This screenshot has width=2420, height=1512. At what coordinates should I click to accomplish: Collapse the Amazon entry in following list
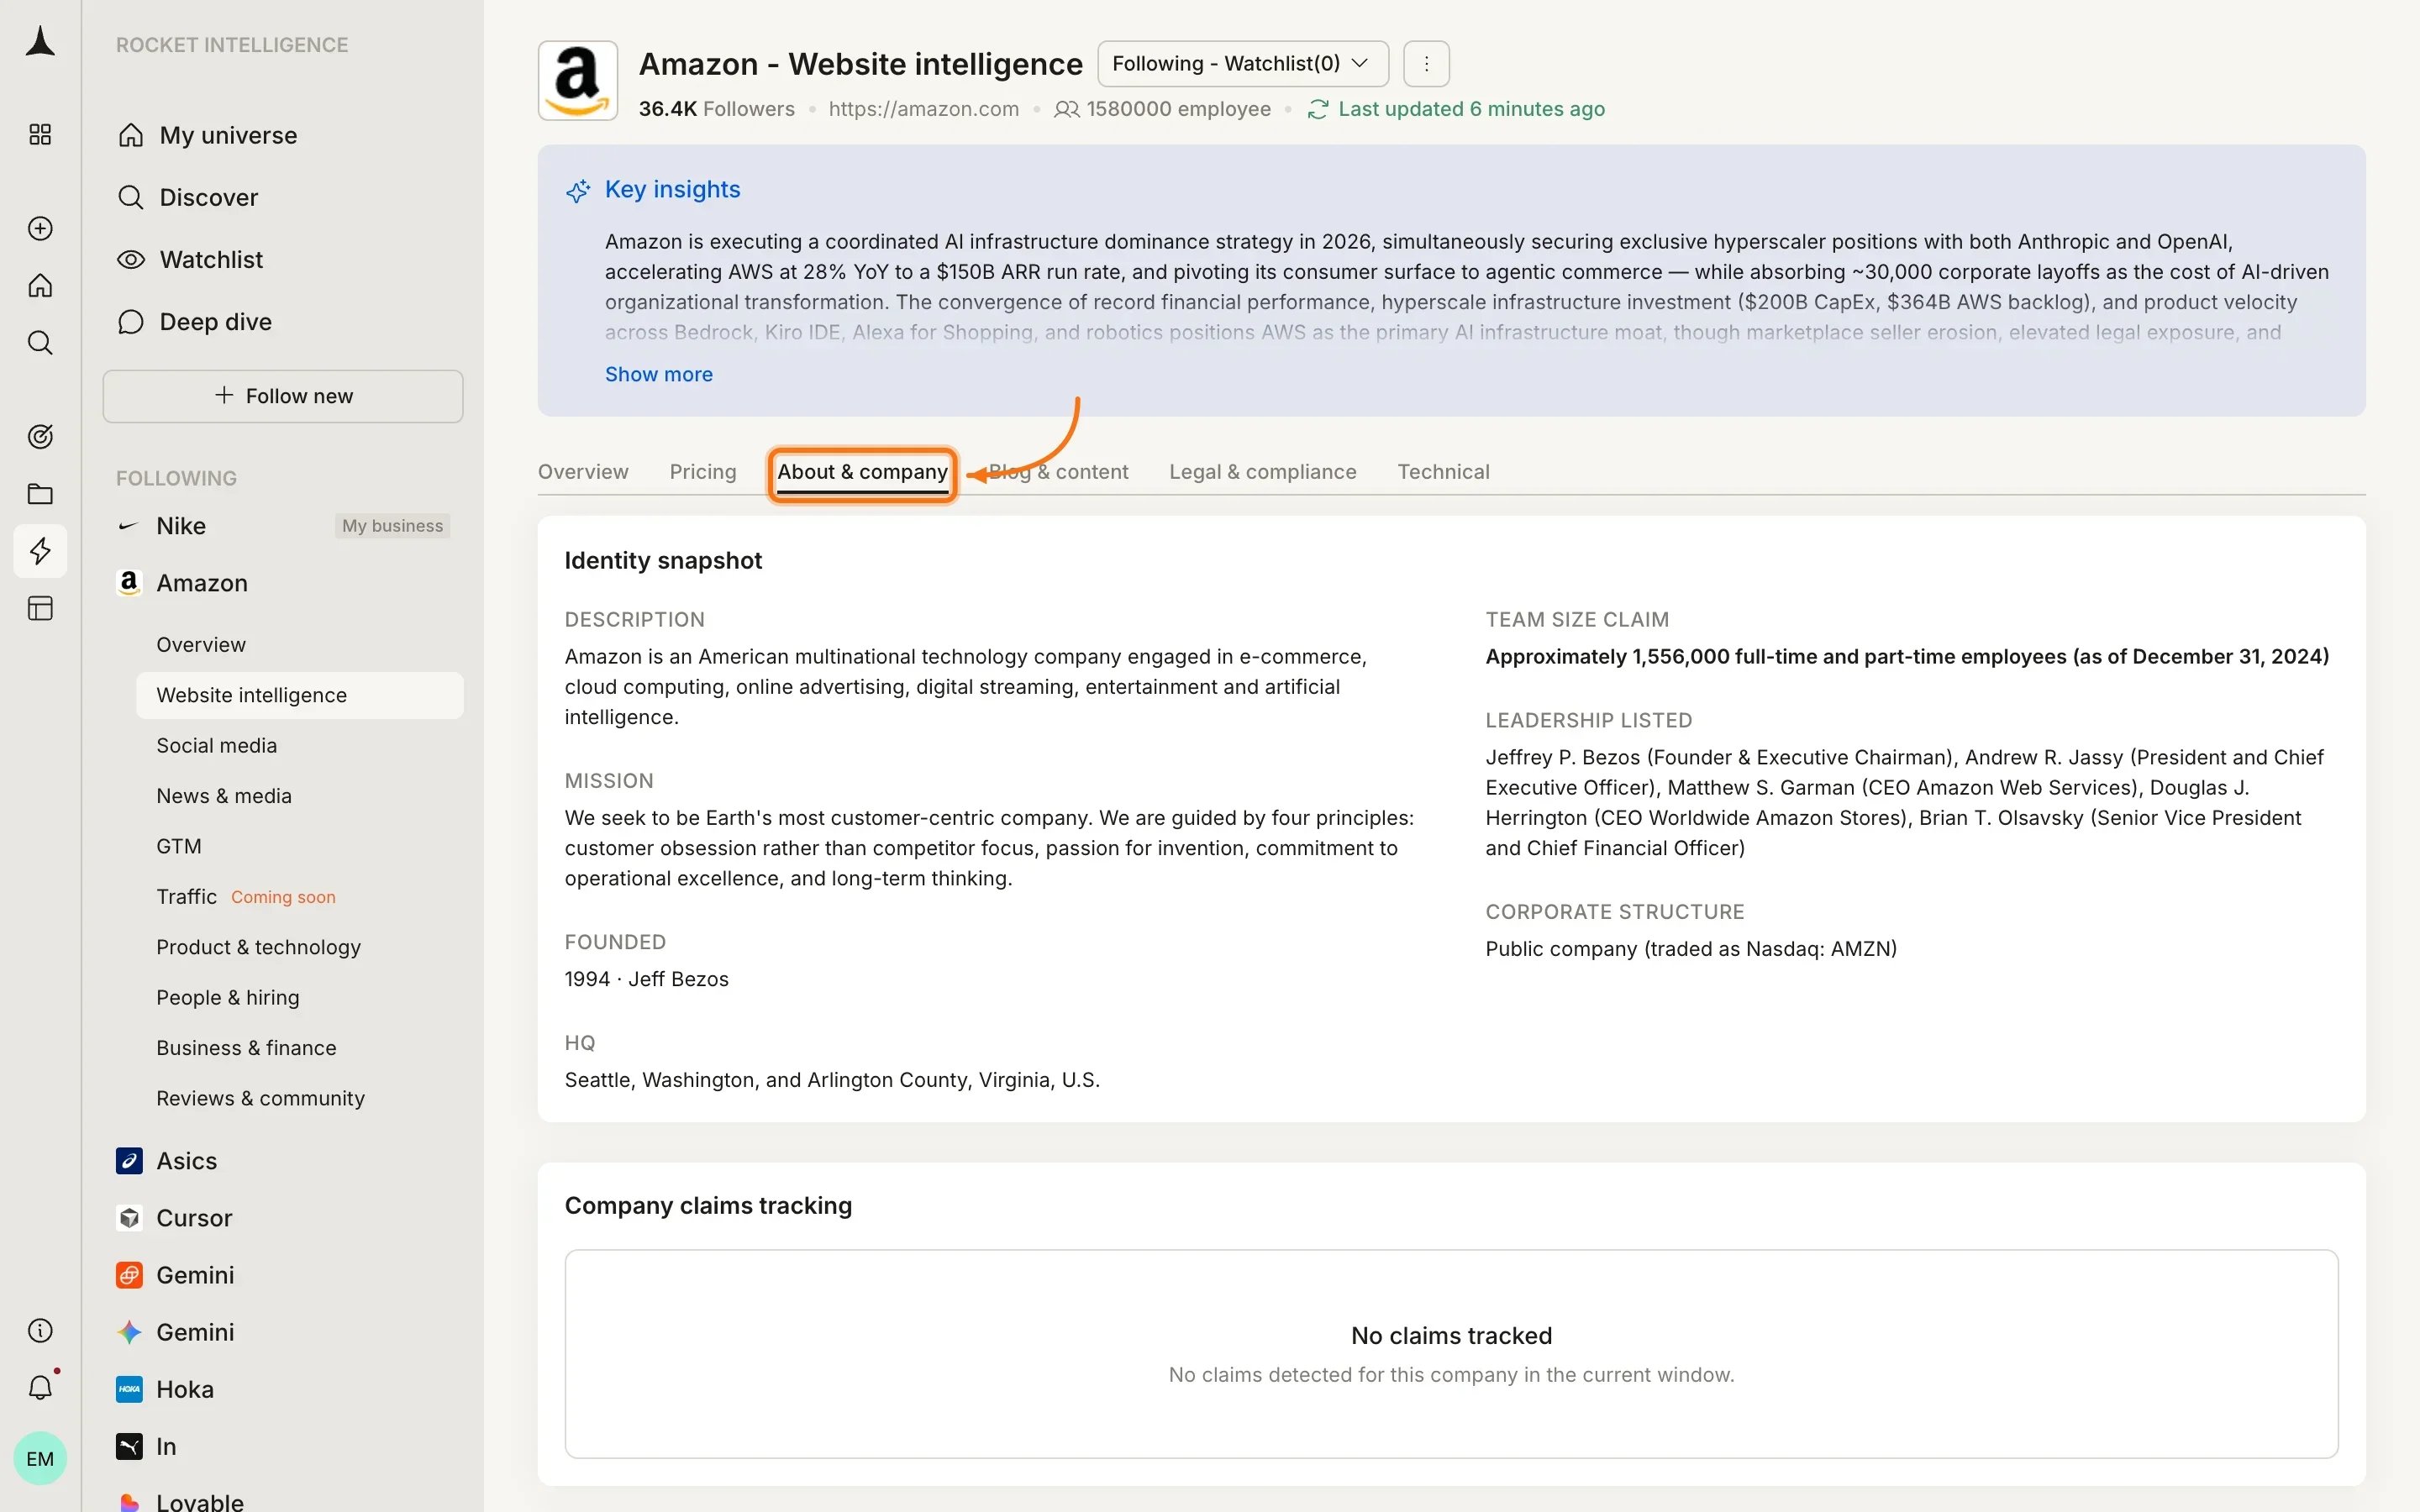tap(202, 583)
